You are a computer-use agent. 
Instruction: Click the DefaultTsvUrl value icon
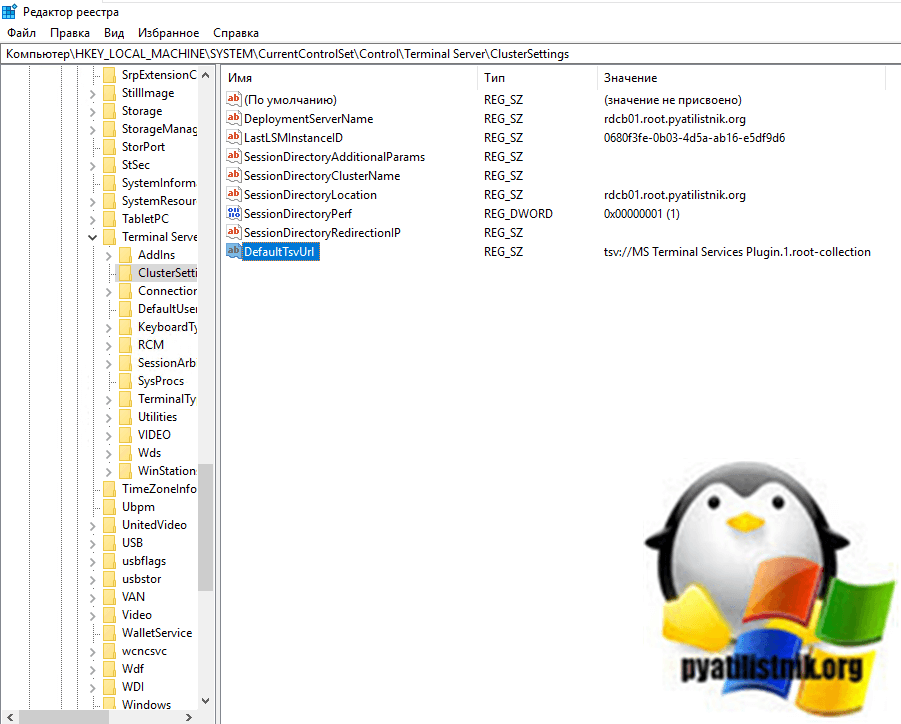[235, 252]
